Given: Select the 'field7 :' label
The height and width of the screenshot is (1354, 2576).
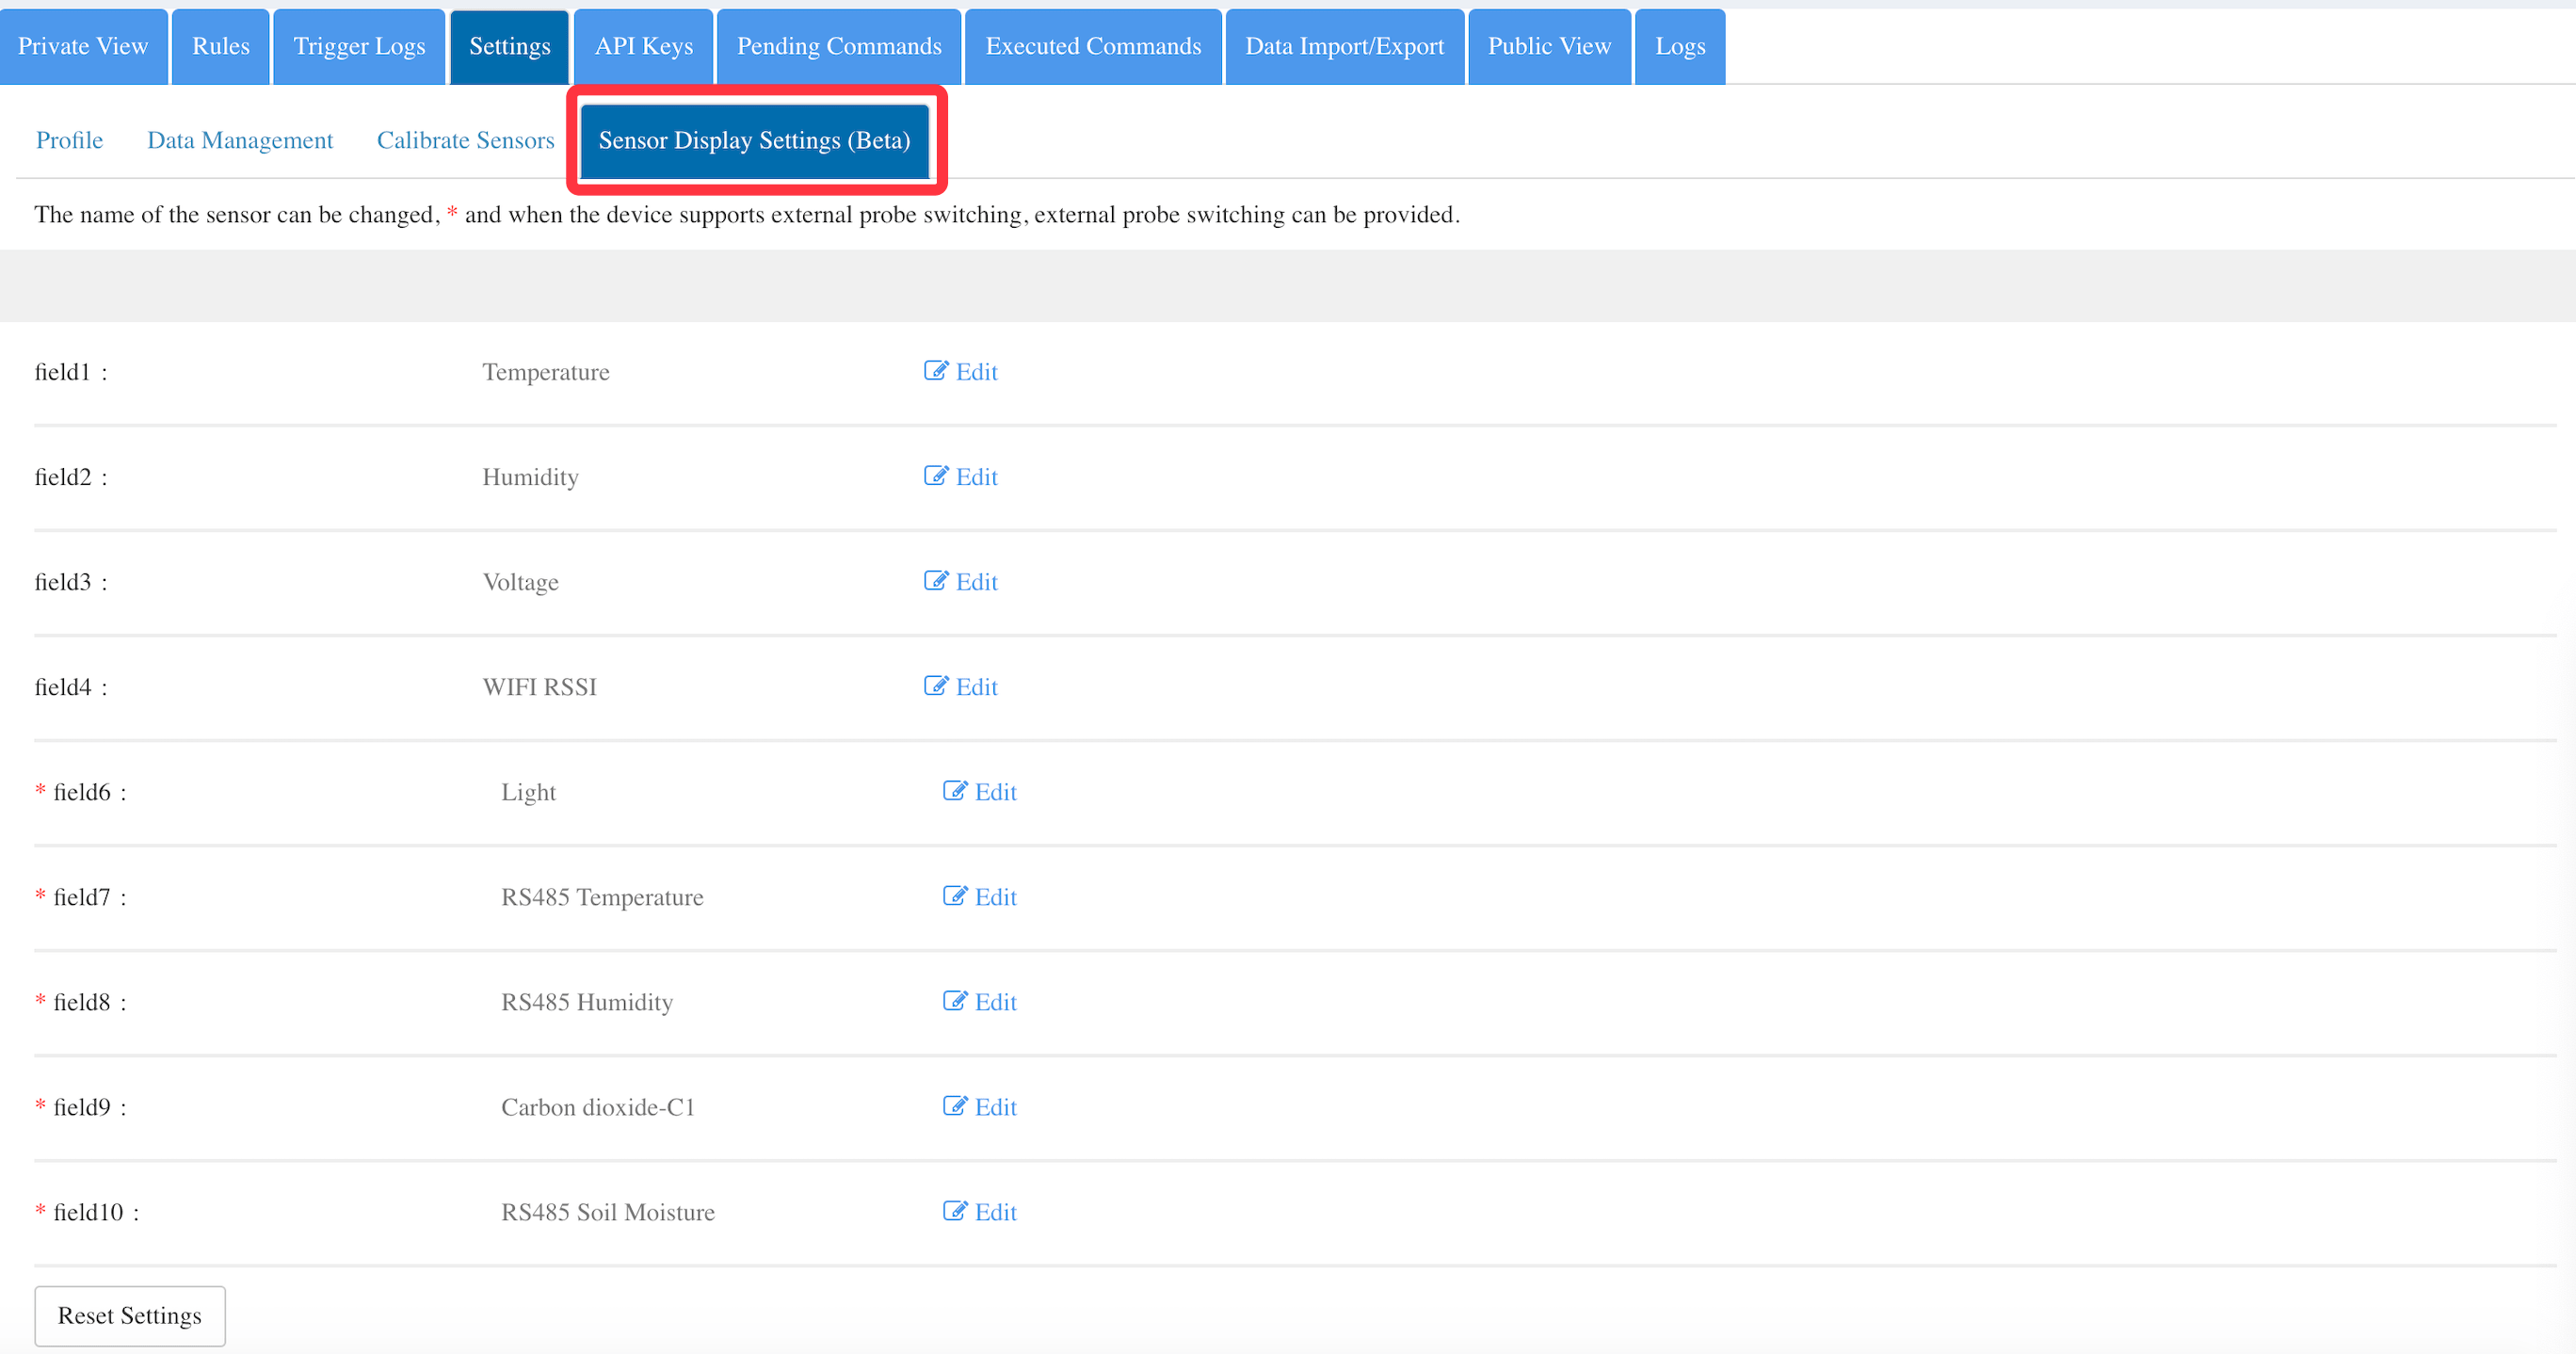Looking at the screenshot, I should (x=90, y=897).
